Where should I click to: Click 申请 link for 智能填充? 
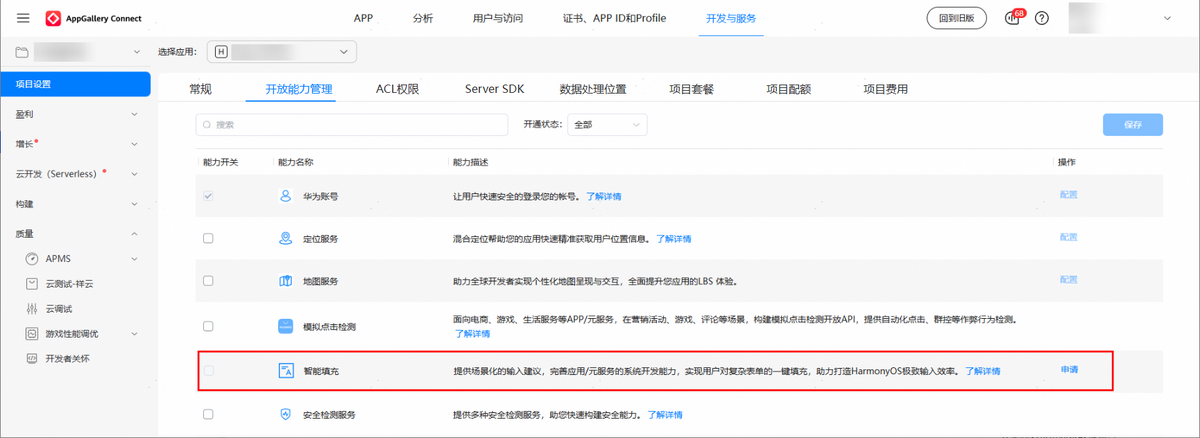1069,371
